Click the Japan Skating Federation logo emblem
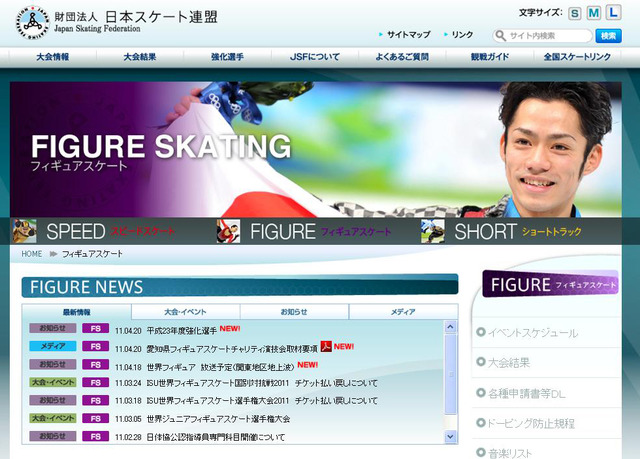This screenshot has height=459, width=640. [x=32, y=23]
